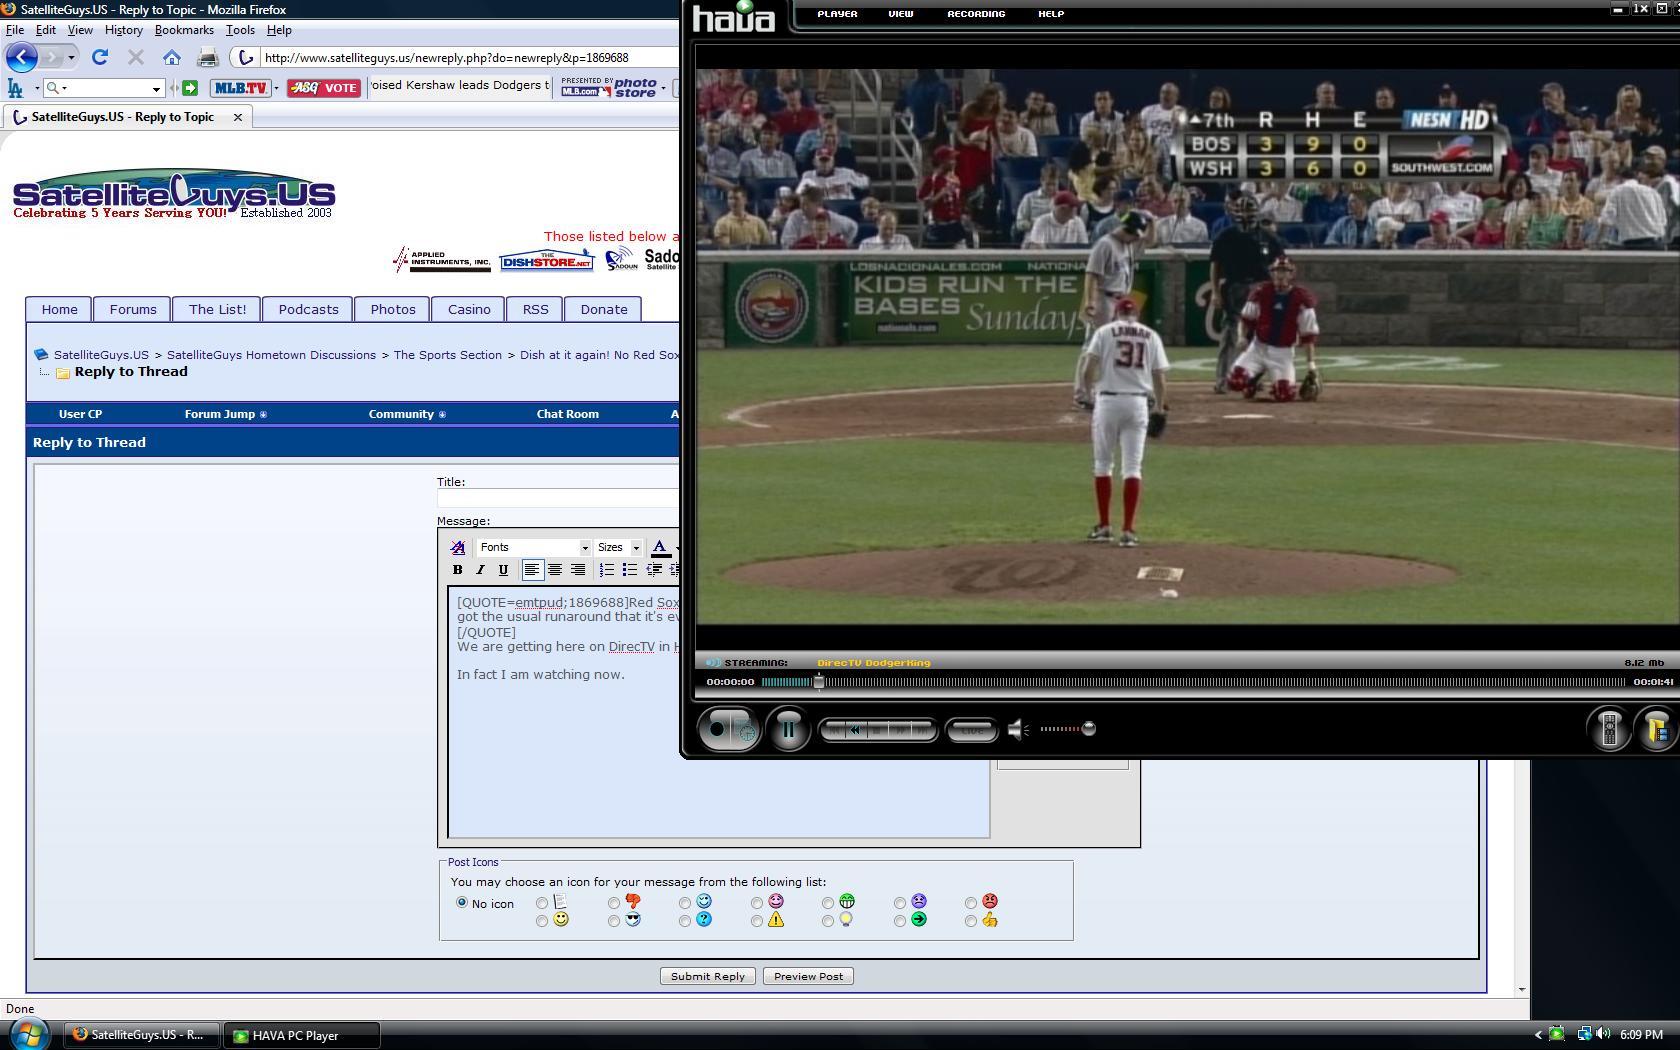
Task: Open the RECORDING menu in HAVA
Action: 976,14
